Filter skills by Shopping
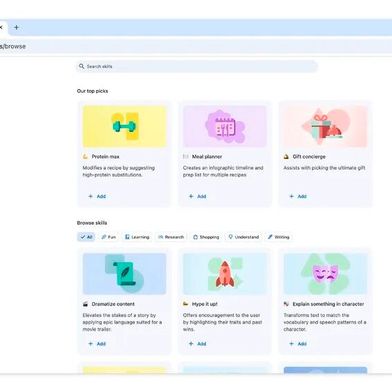The height and width of the screenshot is (392, 392). (x=206, y=237)
